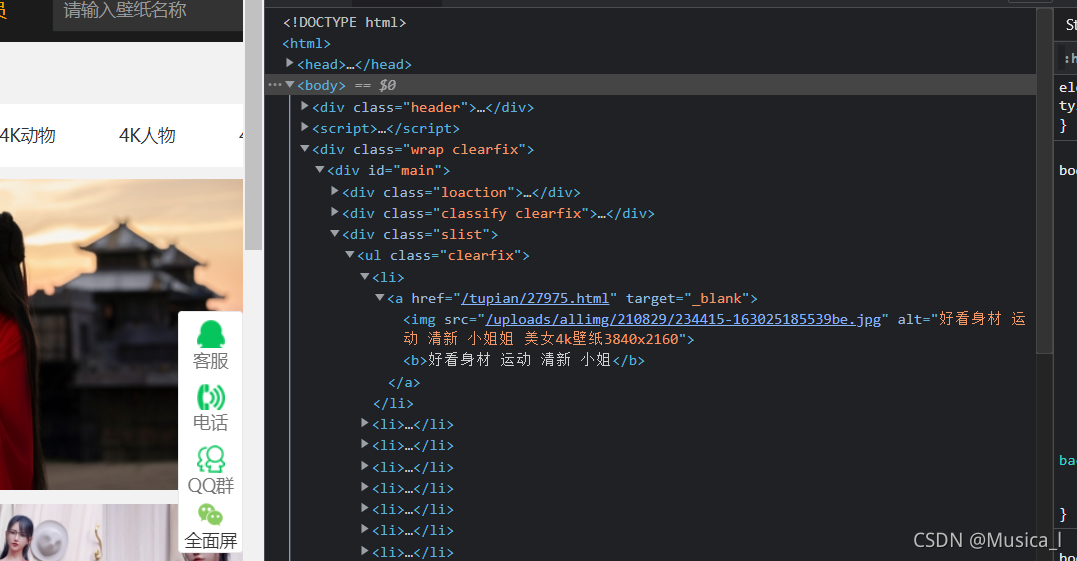Expand the div class loaction node
Viewport: 1077px width, 561px height.
tap(335, 191)
